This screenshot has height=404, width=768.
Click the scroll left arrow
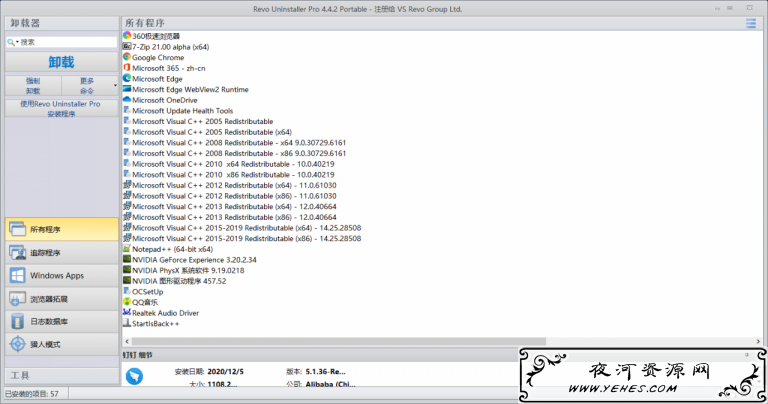[x=127, y=341]
